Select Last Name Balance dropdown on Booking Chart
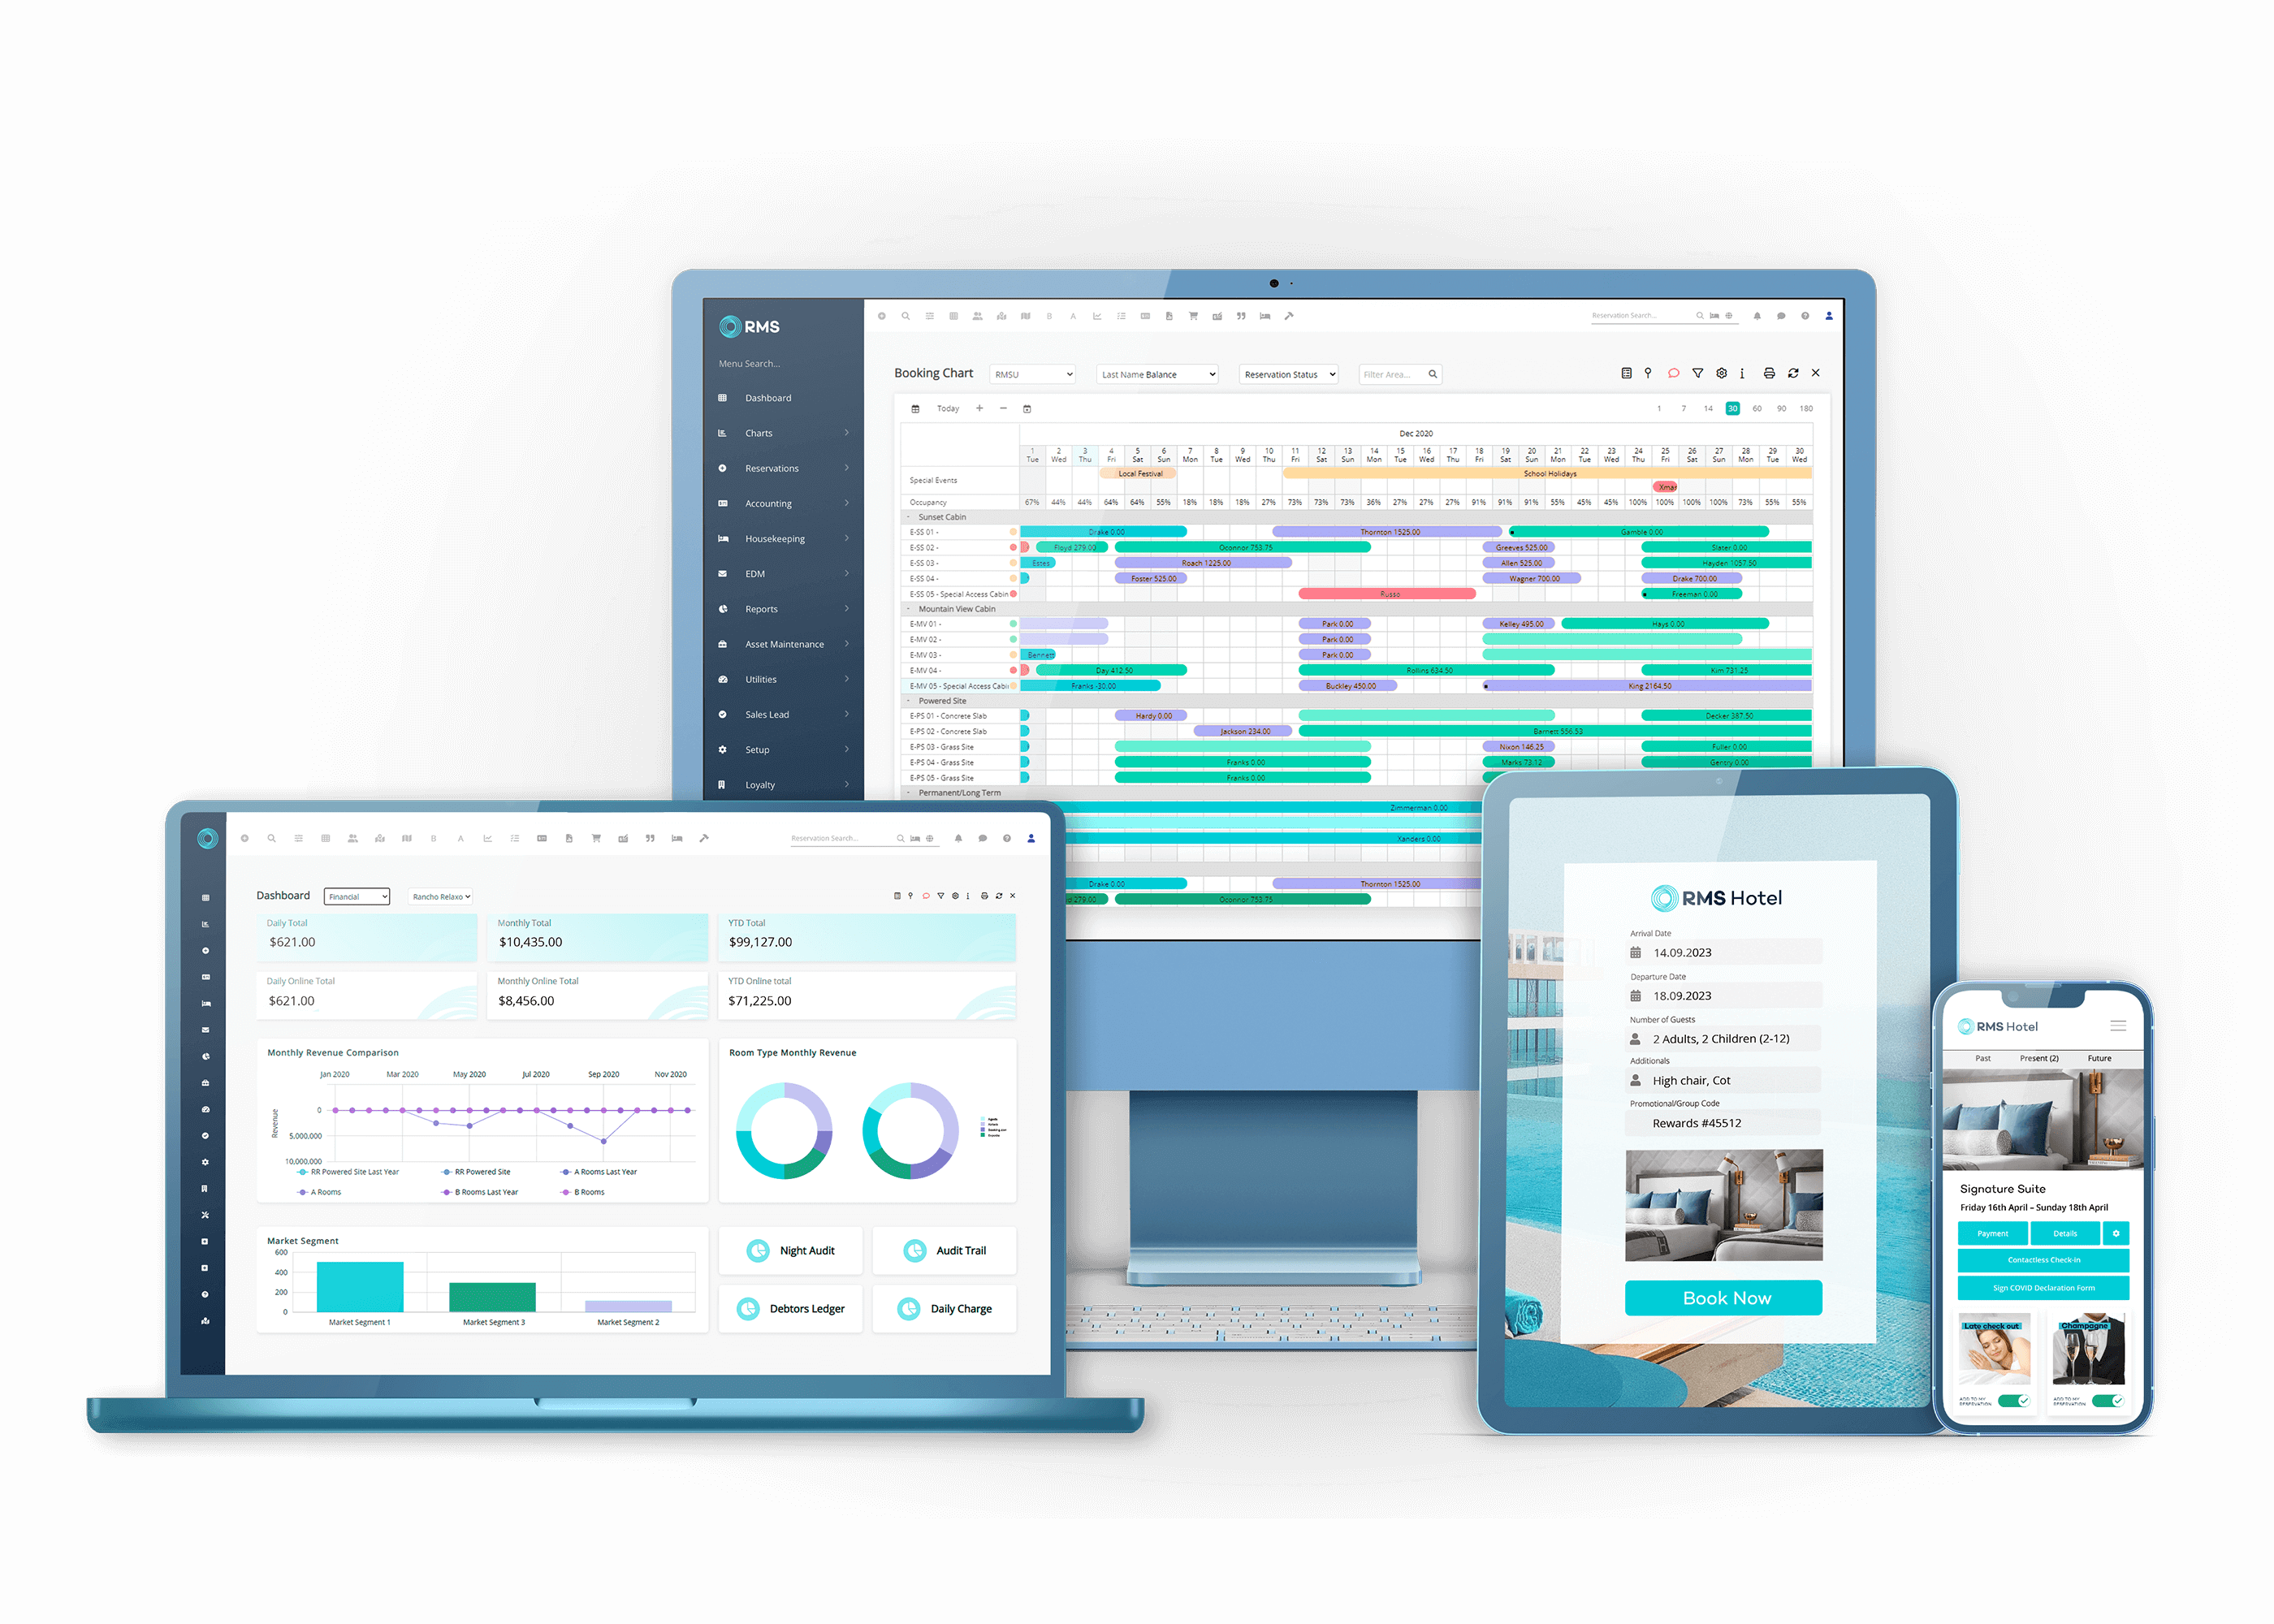 (x=1156, y=376)
